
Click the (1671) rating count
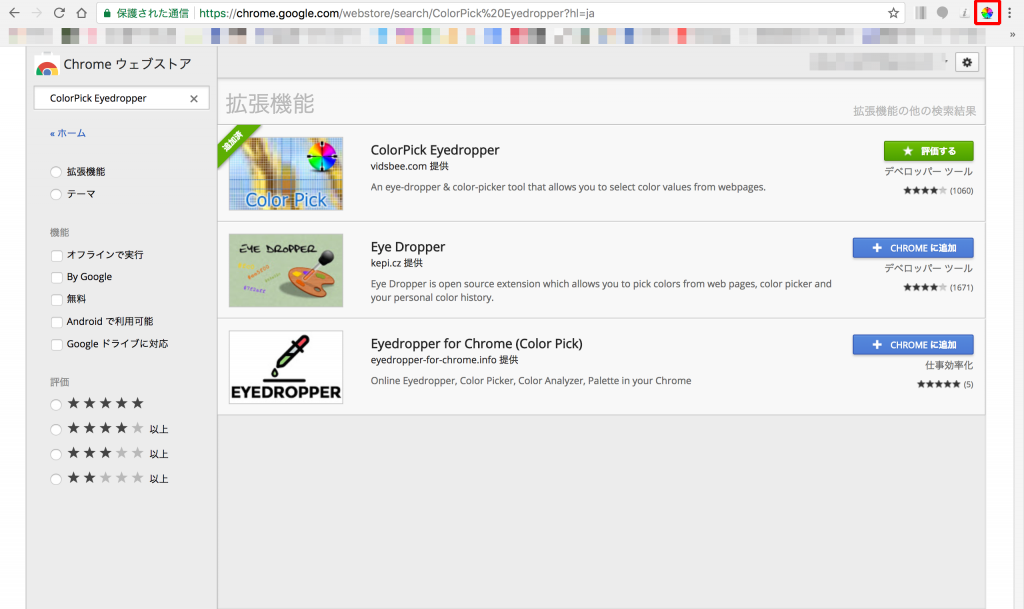tap(961, 287)
